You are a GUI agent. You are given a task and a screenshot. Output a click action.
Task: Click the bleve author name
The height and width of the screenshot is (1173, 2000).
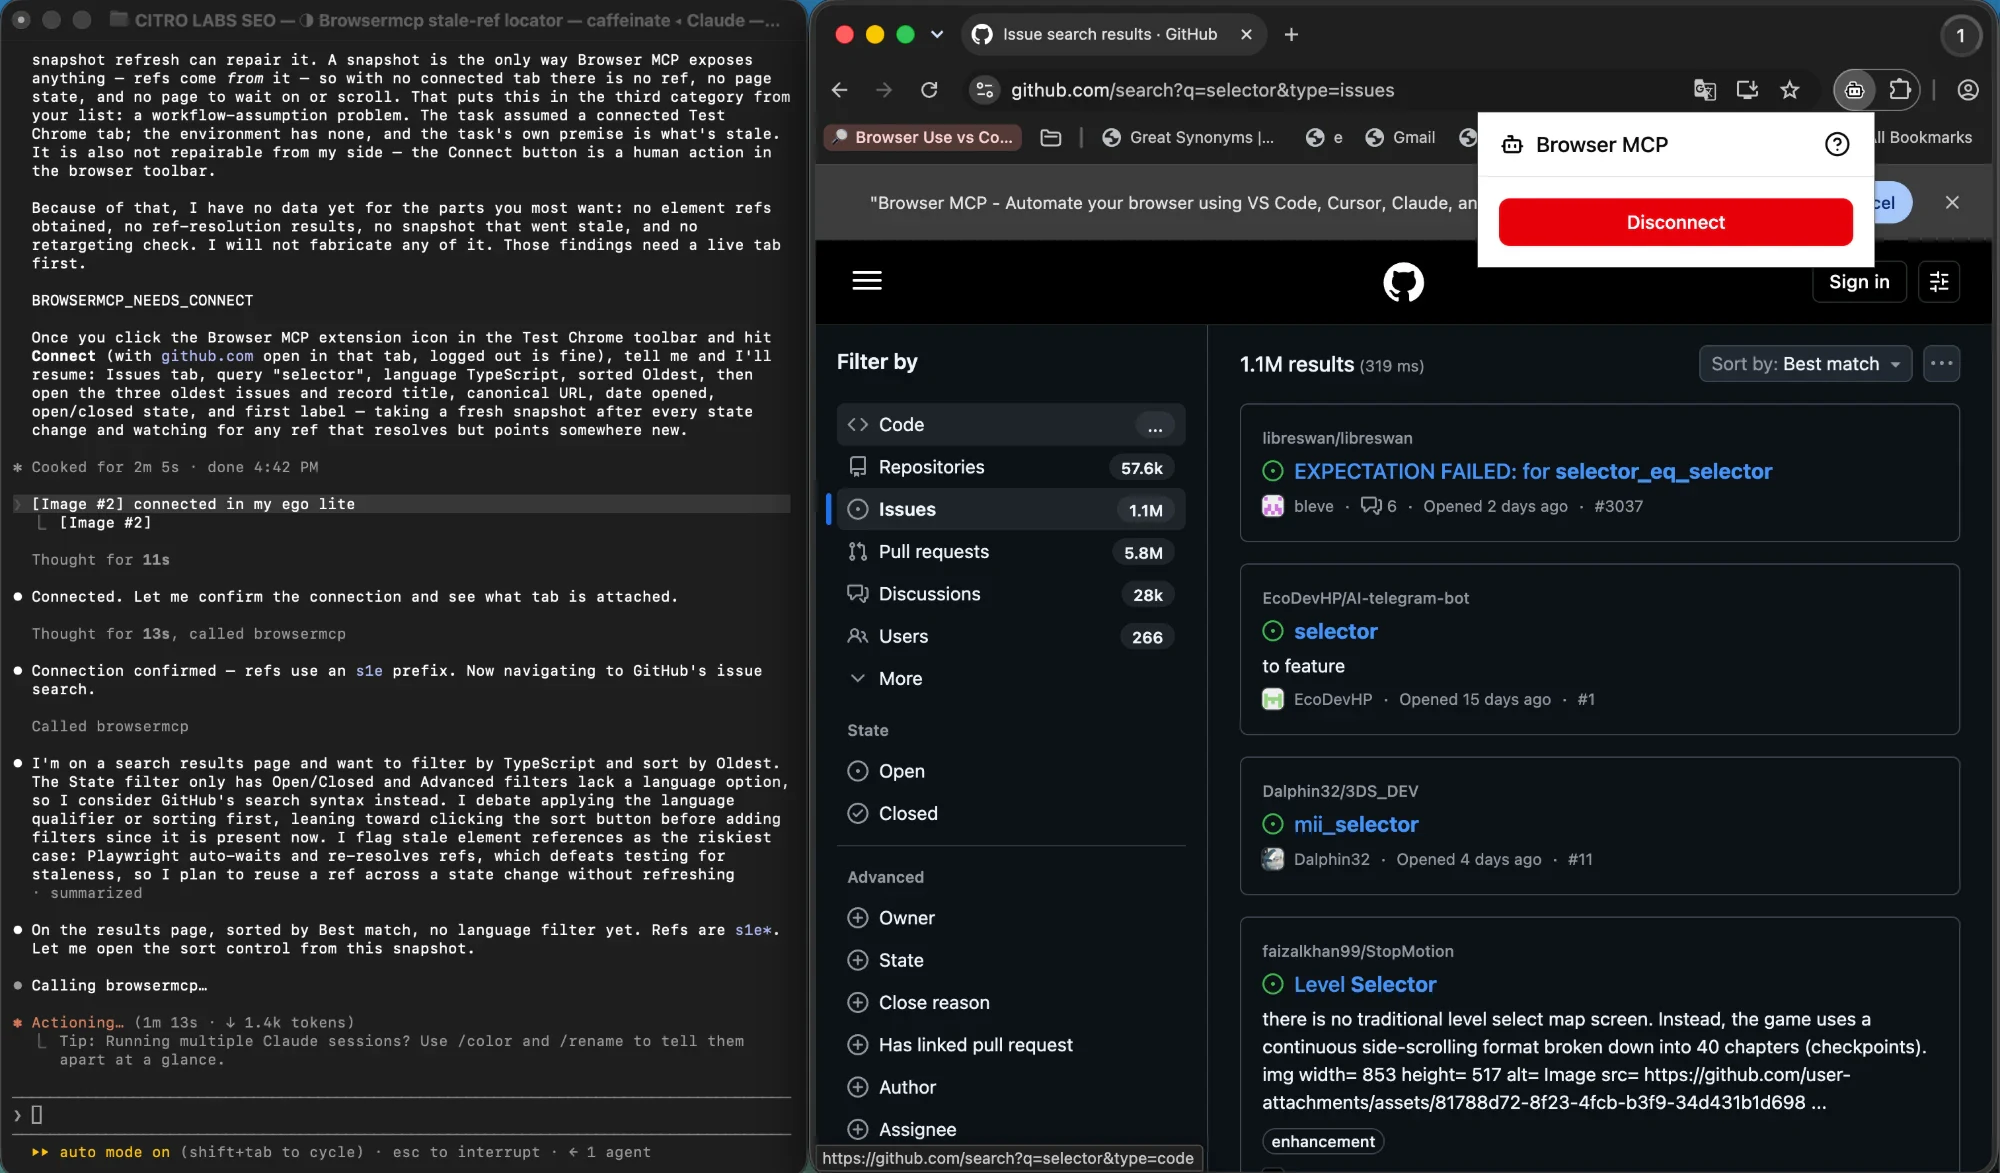(x=1313, y=506)
